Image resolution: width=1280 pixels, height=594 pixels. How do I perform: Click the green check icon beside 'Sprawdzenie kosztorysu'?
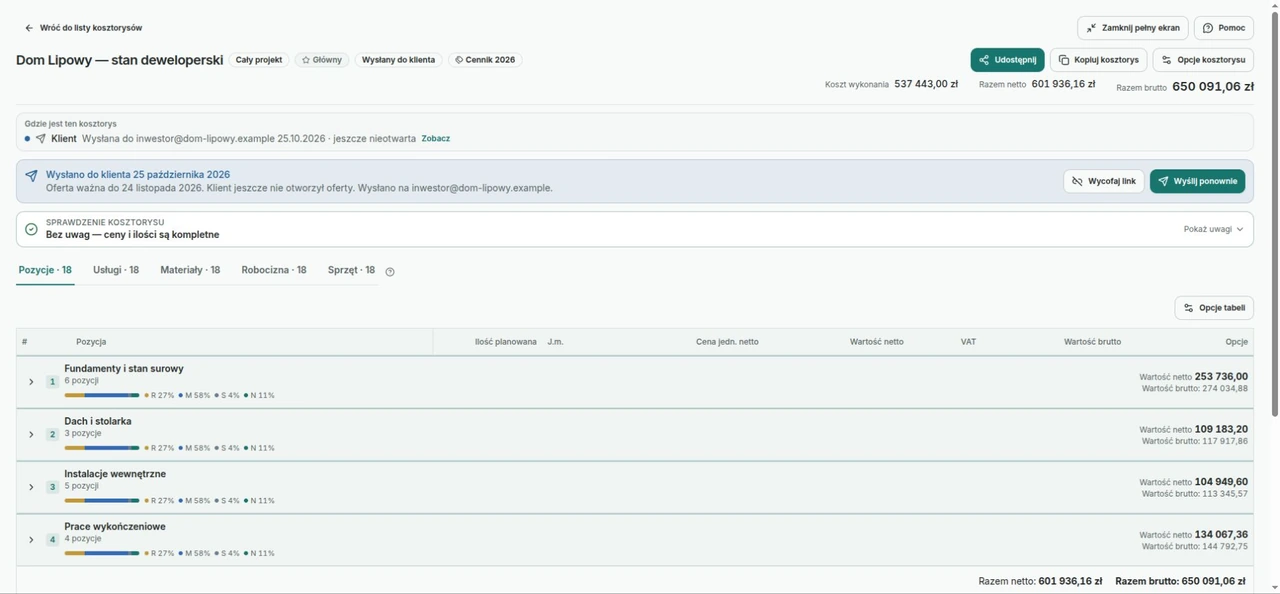31,229
